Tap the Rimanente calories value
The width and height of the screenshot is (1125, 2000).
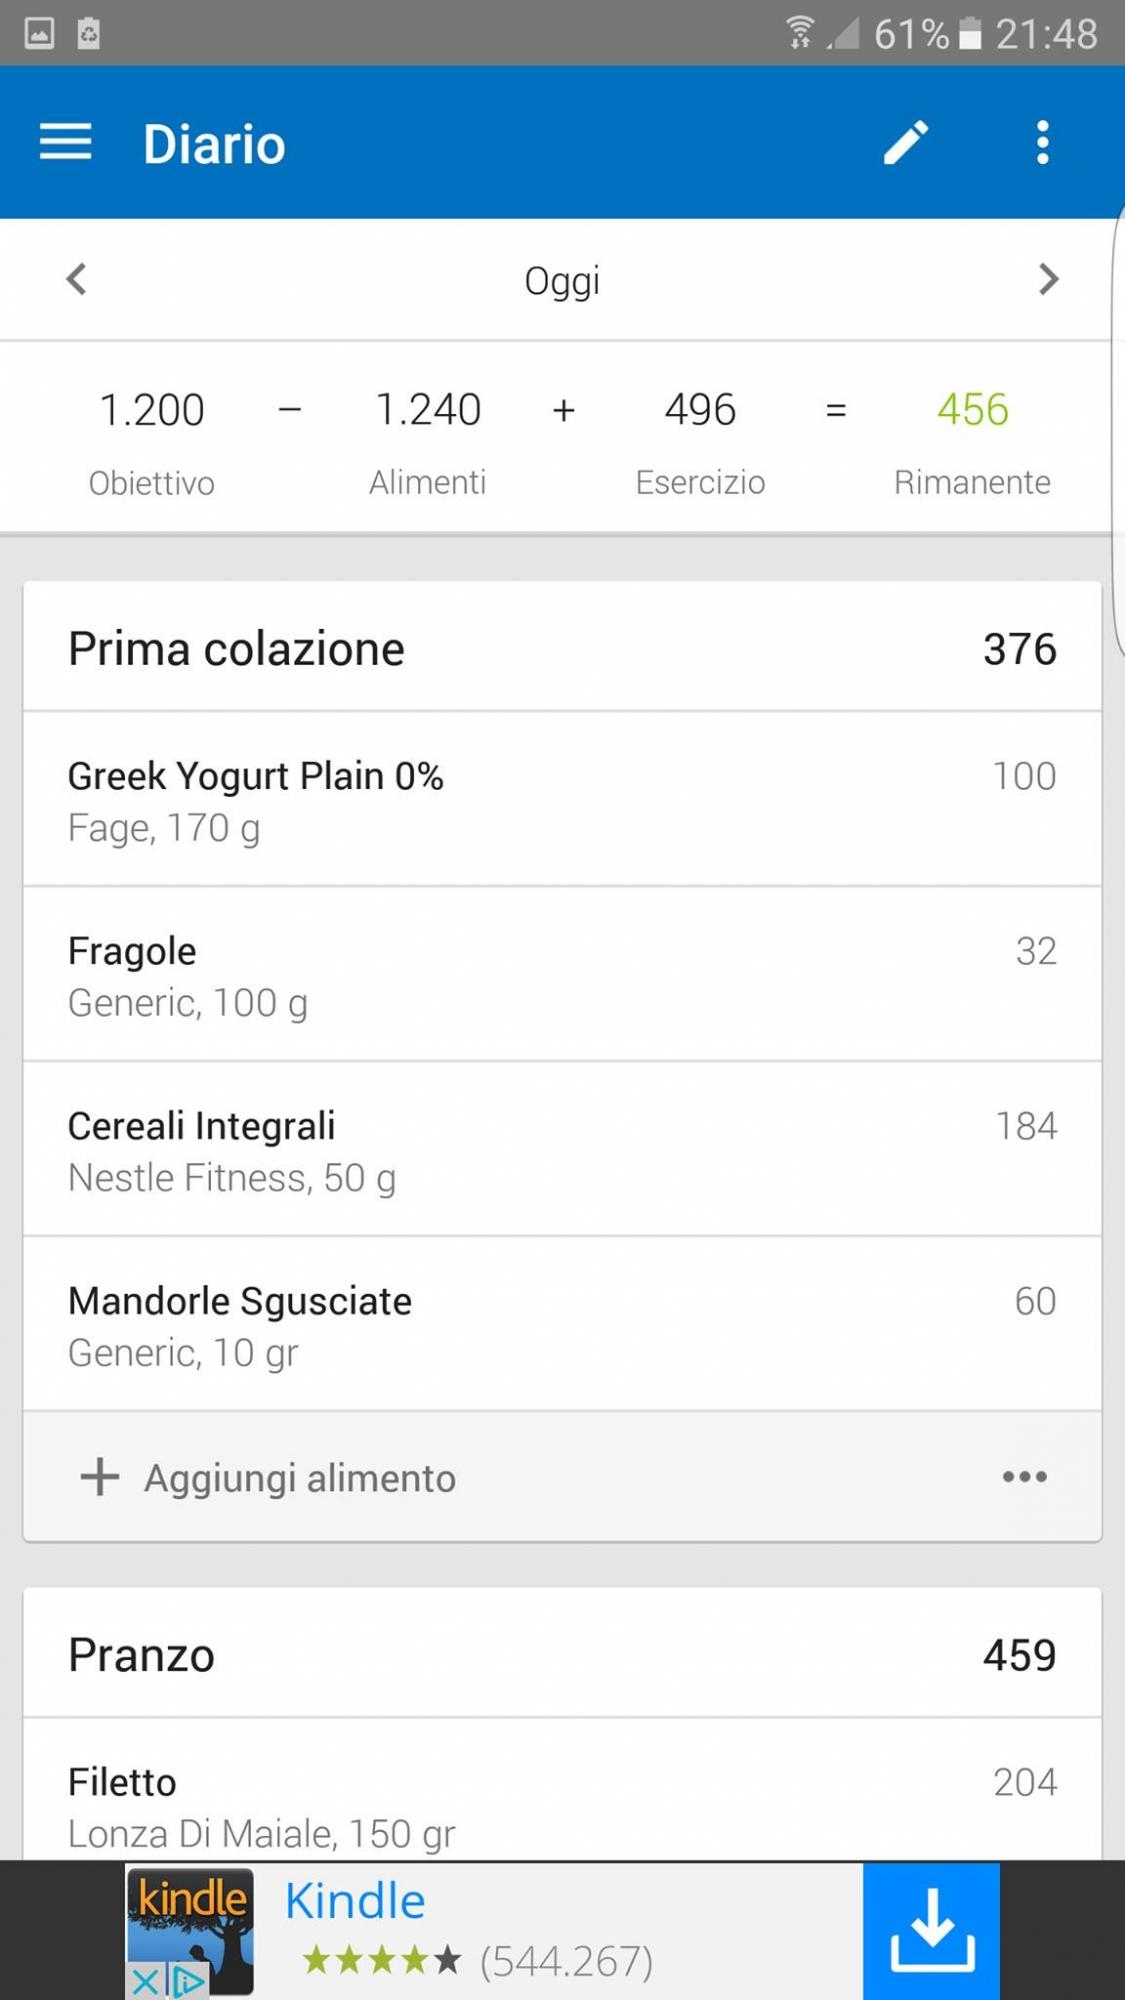tap(972, 410)
